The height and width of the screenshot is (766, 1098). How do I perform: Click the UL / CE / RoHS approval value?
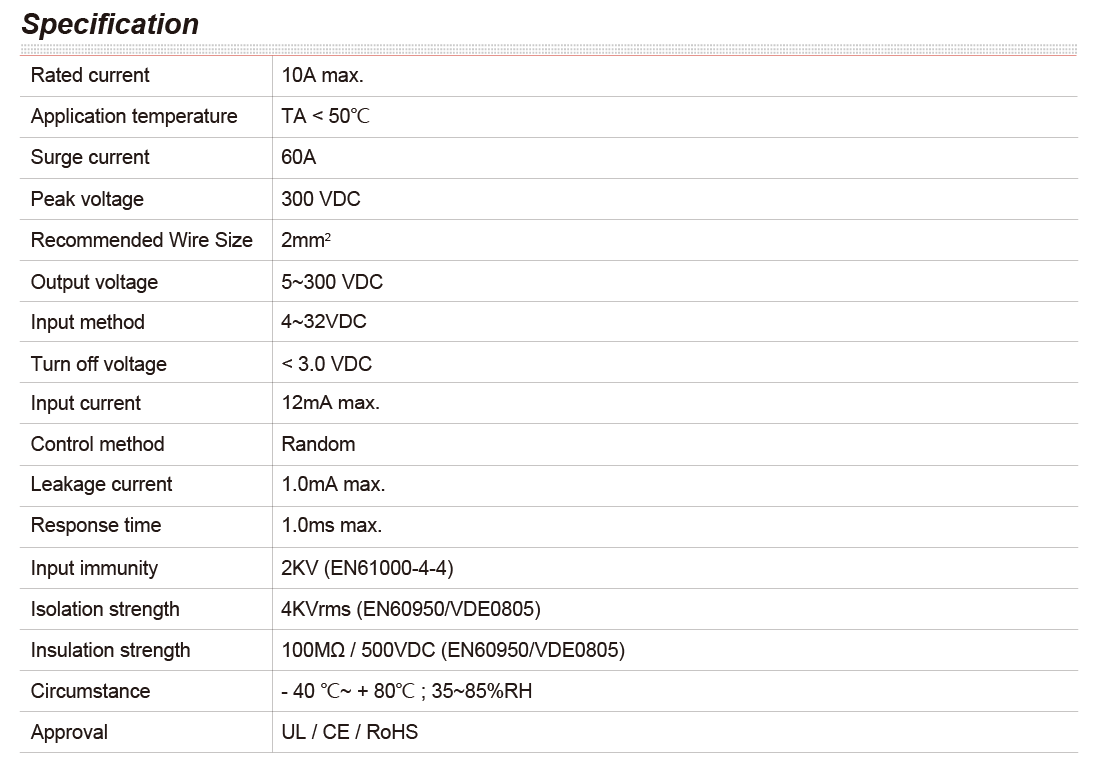[350, 732]
